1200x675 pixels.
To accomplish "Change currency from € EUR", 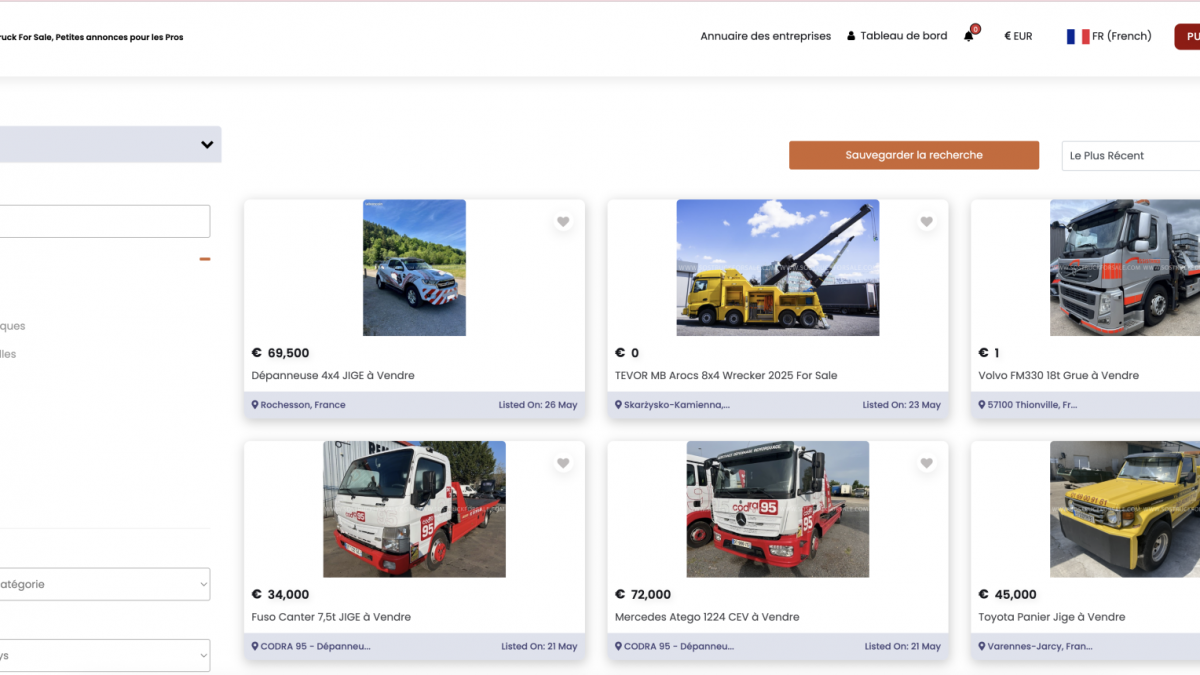I will click(1018, 36).
